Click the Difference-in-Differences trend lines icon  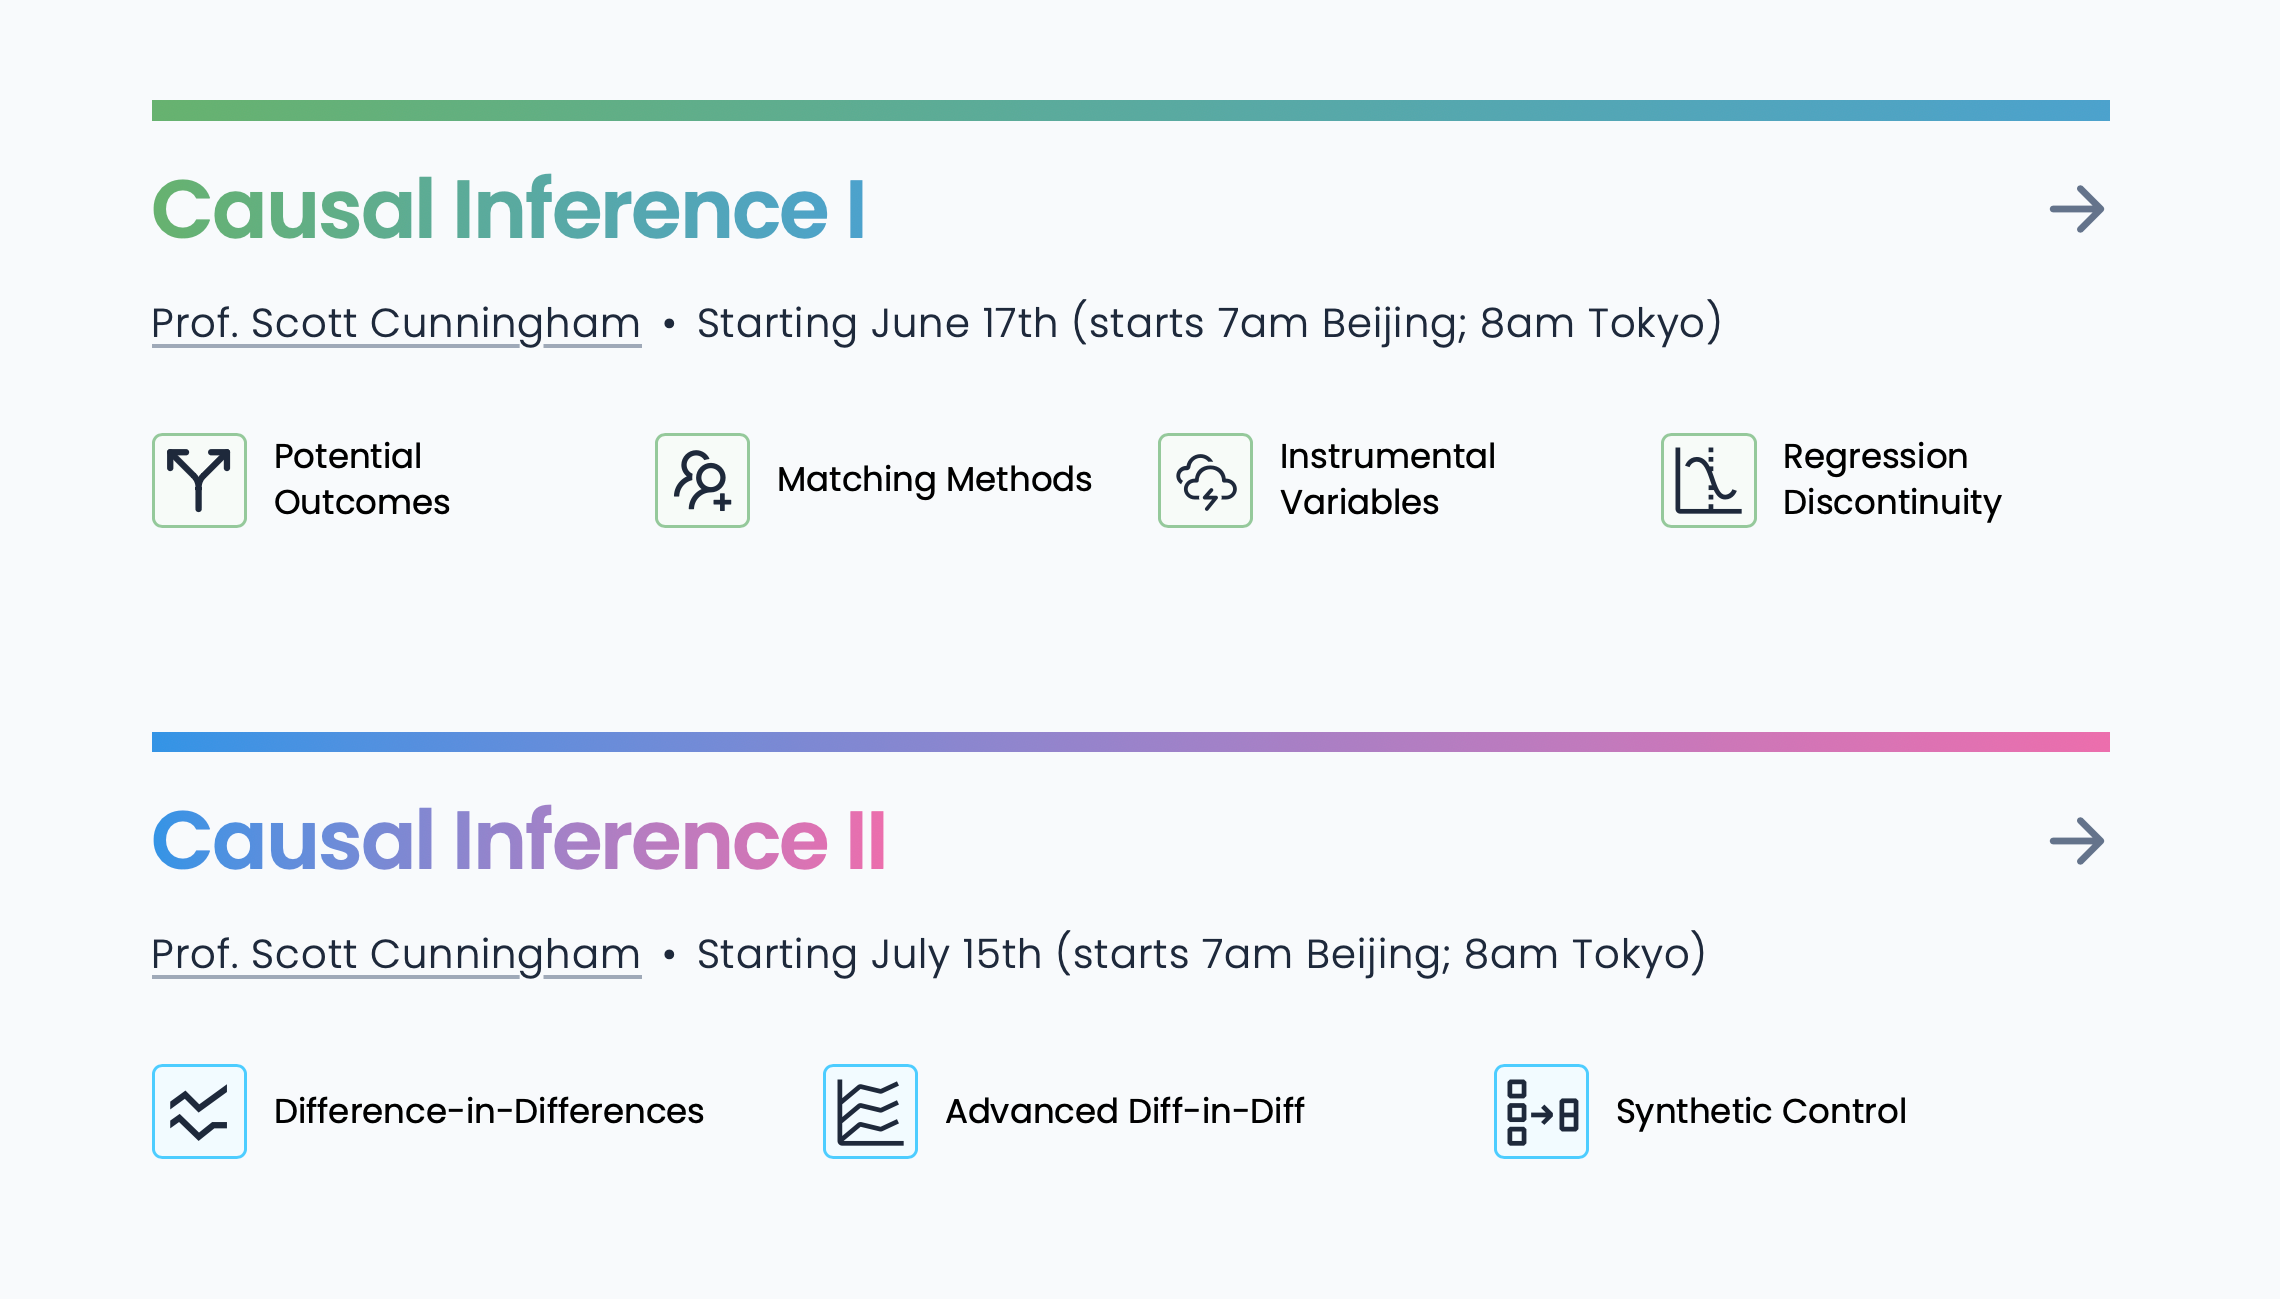[199, 1112]
